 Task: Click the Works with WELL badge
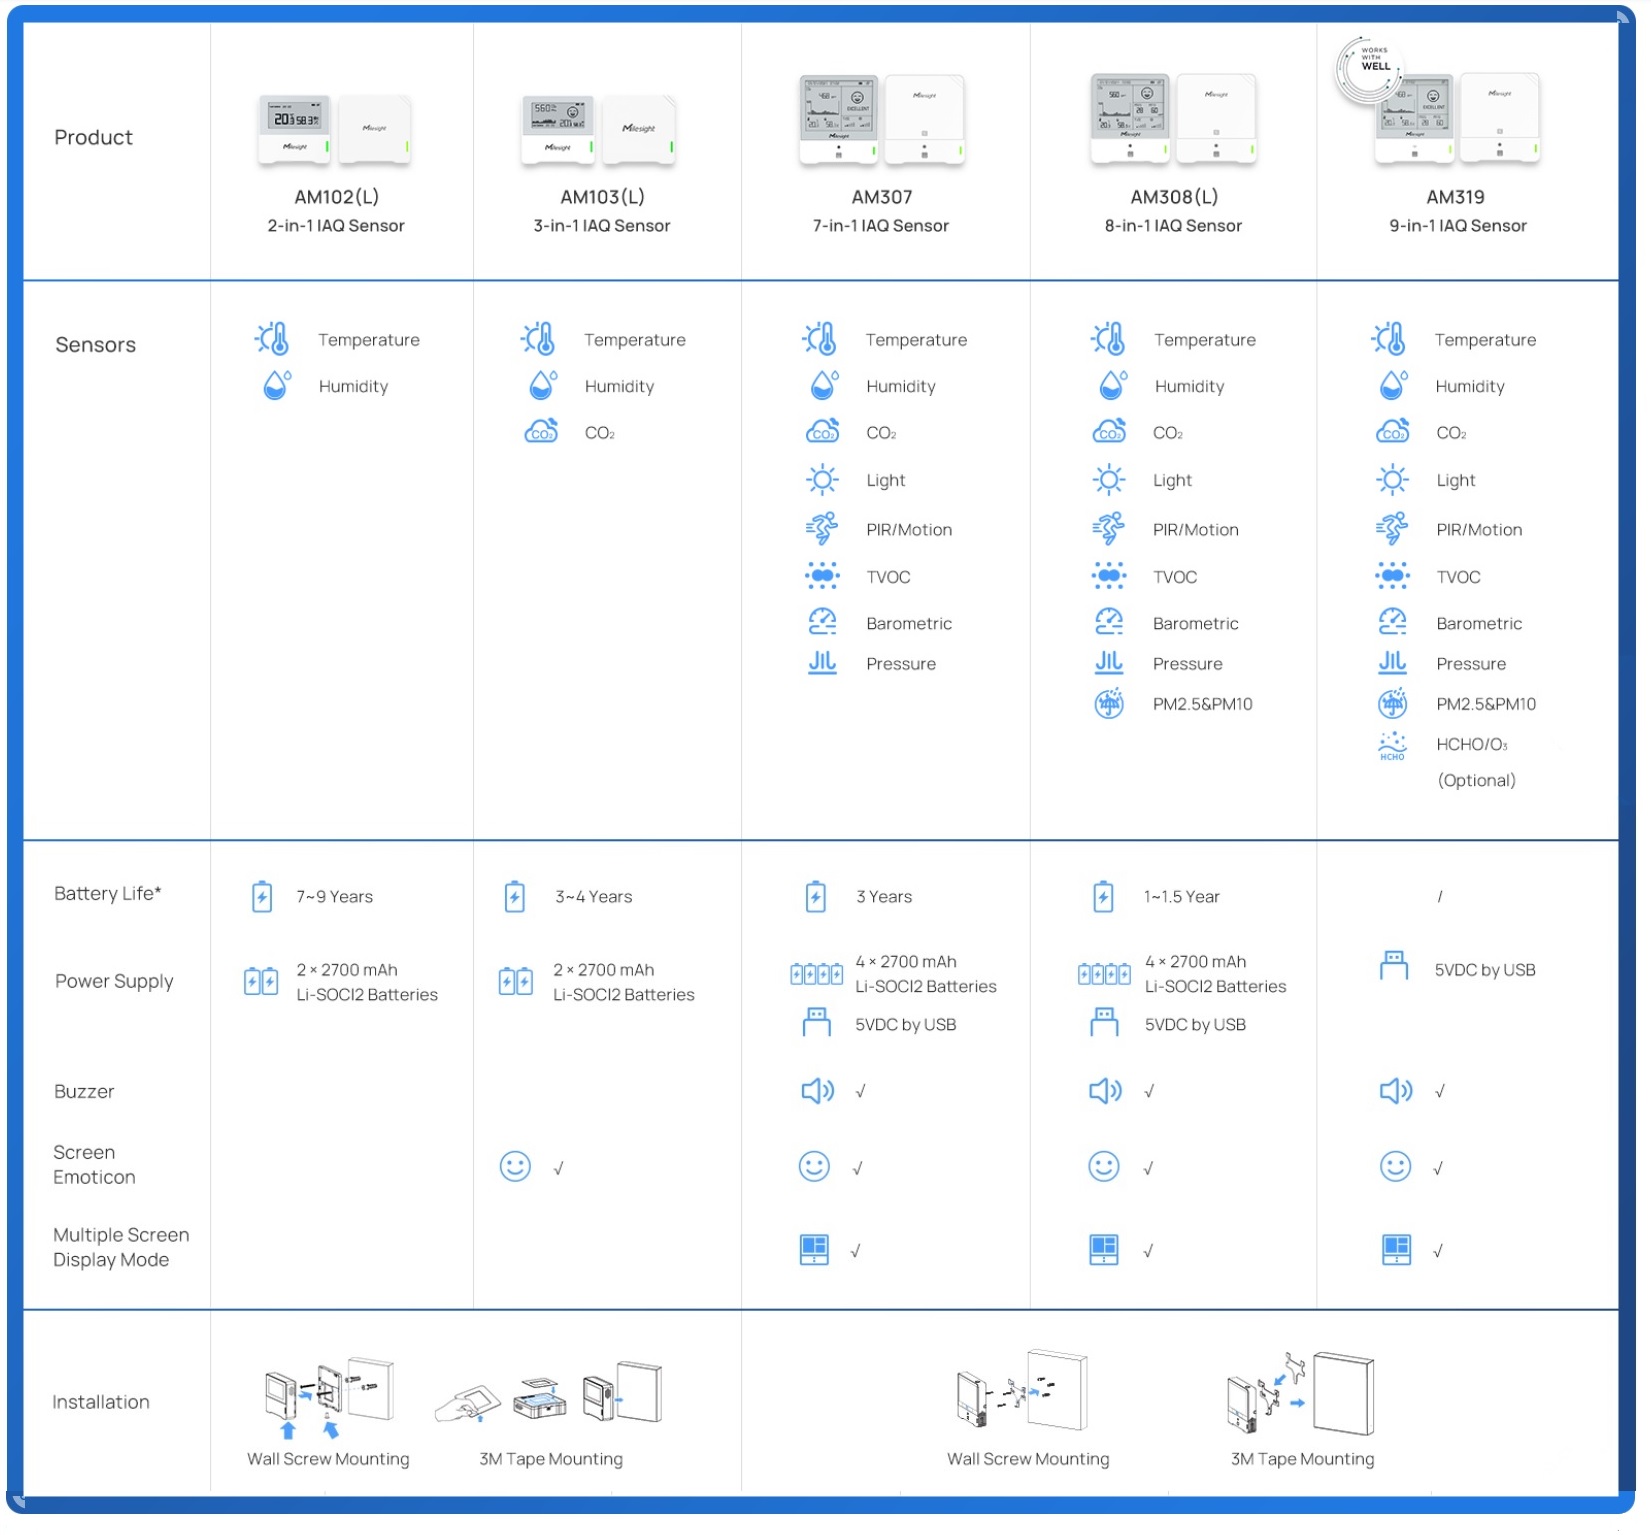tap(1371, 70)
